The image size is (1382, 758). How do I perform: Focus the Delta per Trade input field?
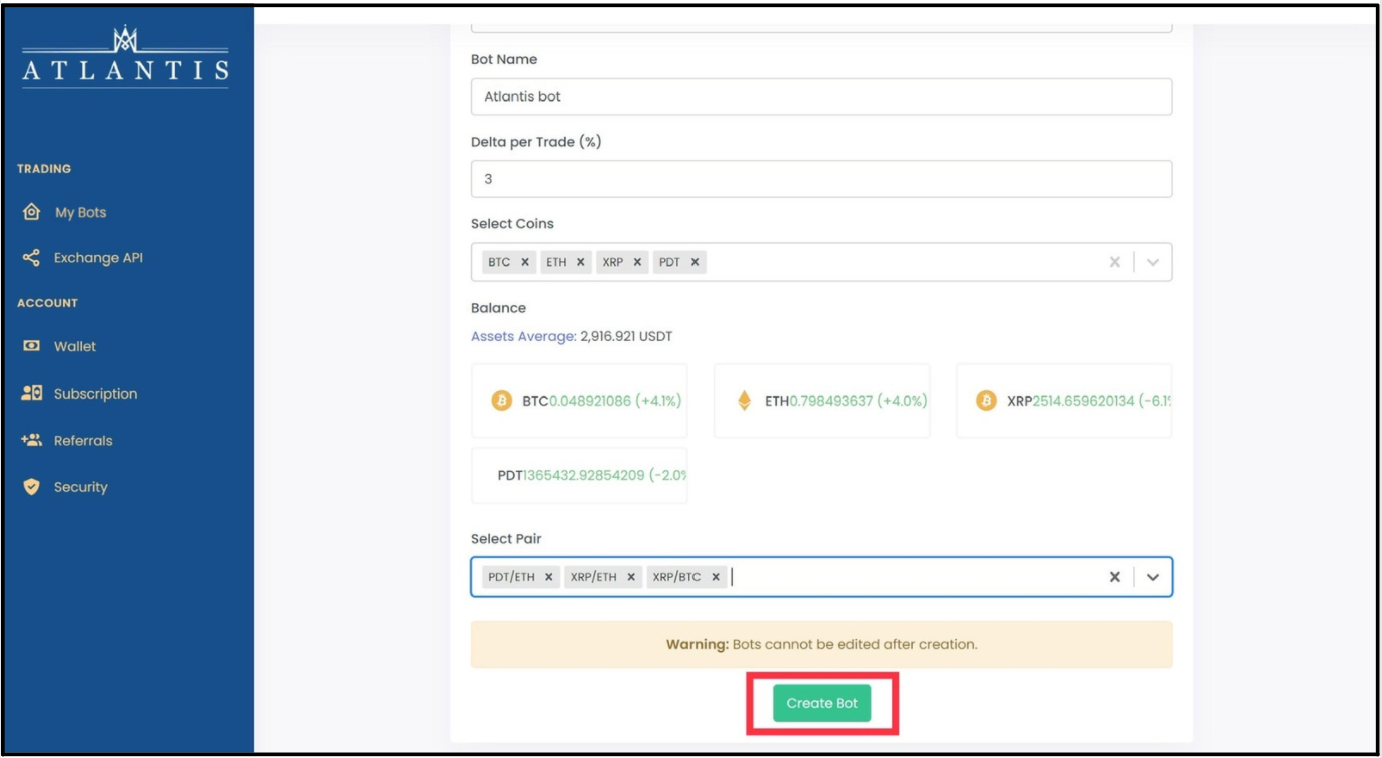pos(821,179)
